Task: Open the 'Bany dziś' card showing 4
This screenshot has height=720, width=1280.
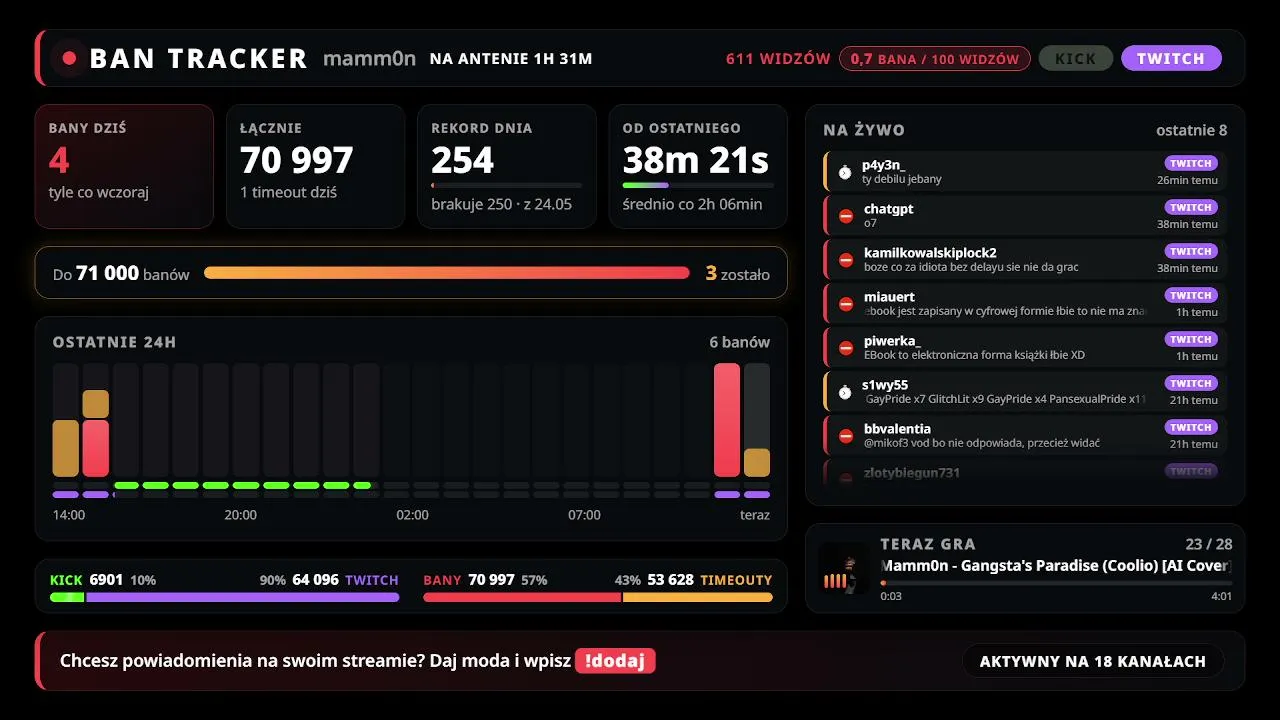Action: (124, 166)
